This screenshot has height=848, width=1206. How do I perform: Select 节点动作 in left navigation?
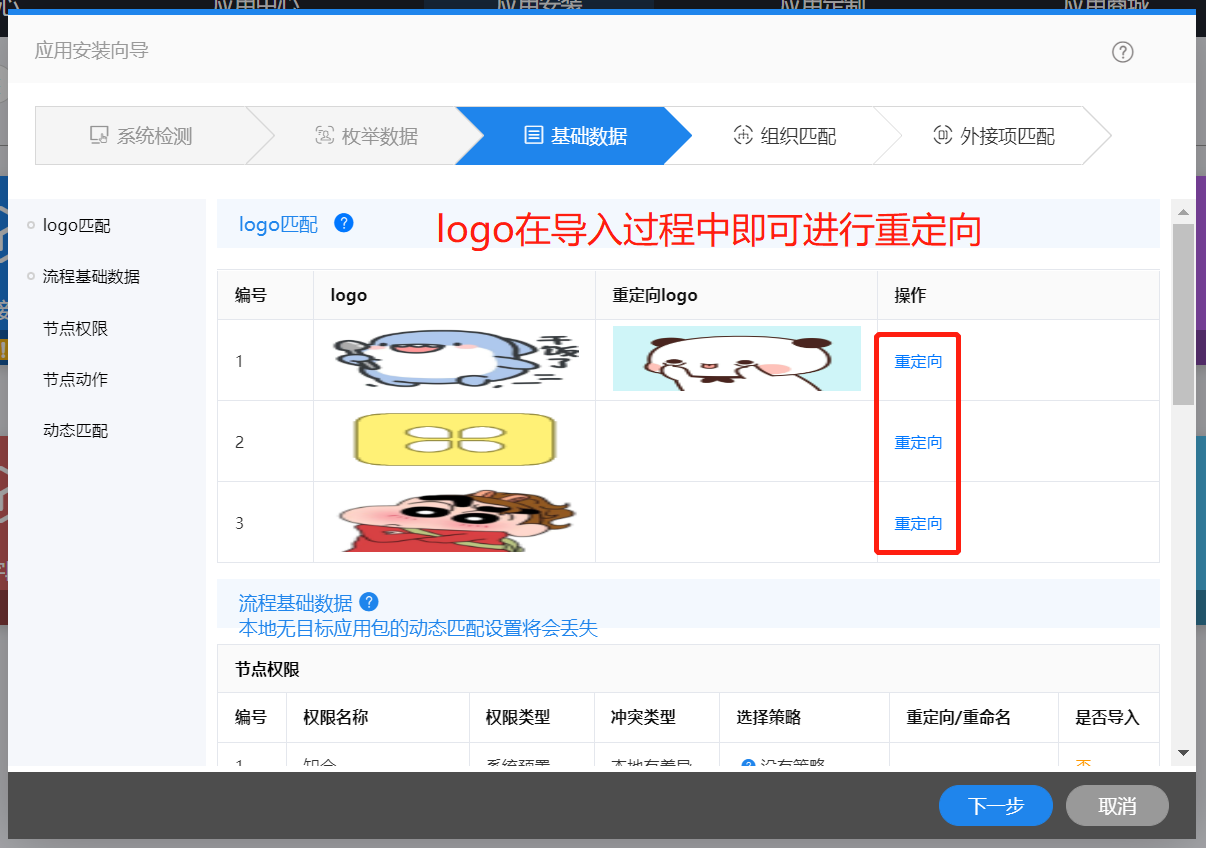75,379
